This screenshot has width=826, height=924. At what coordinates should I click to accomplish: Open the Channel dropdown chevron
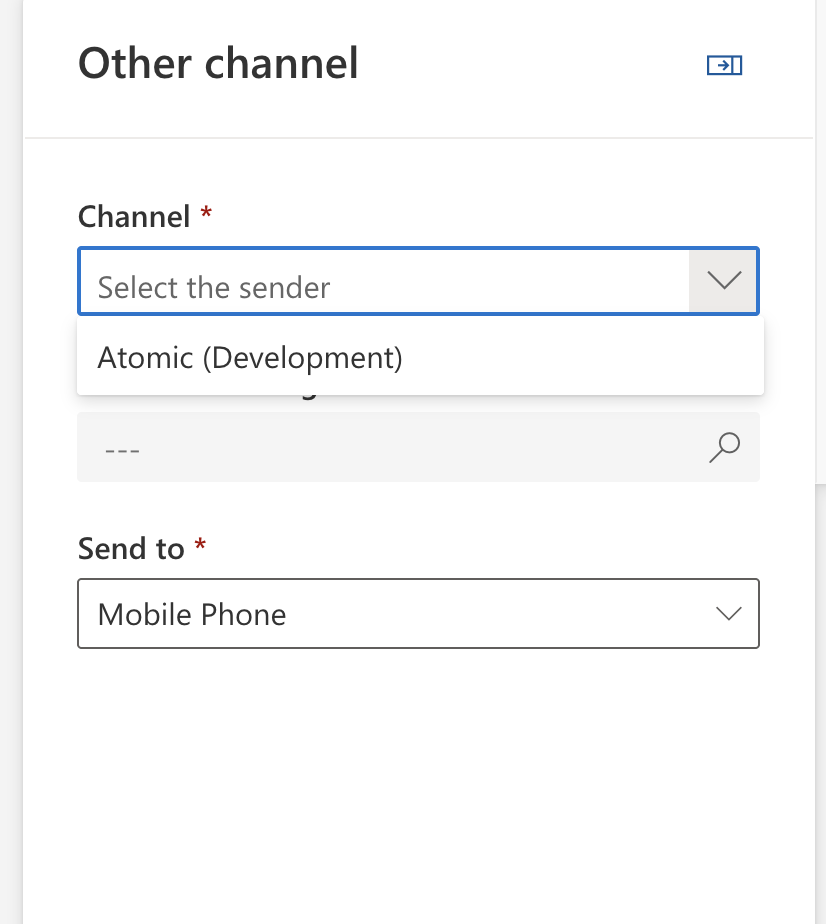coord(723,280)
